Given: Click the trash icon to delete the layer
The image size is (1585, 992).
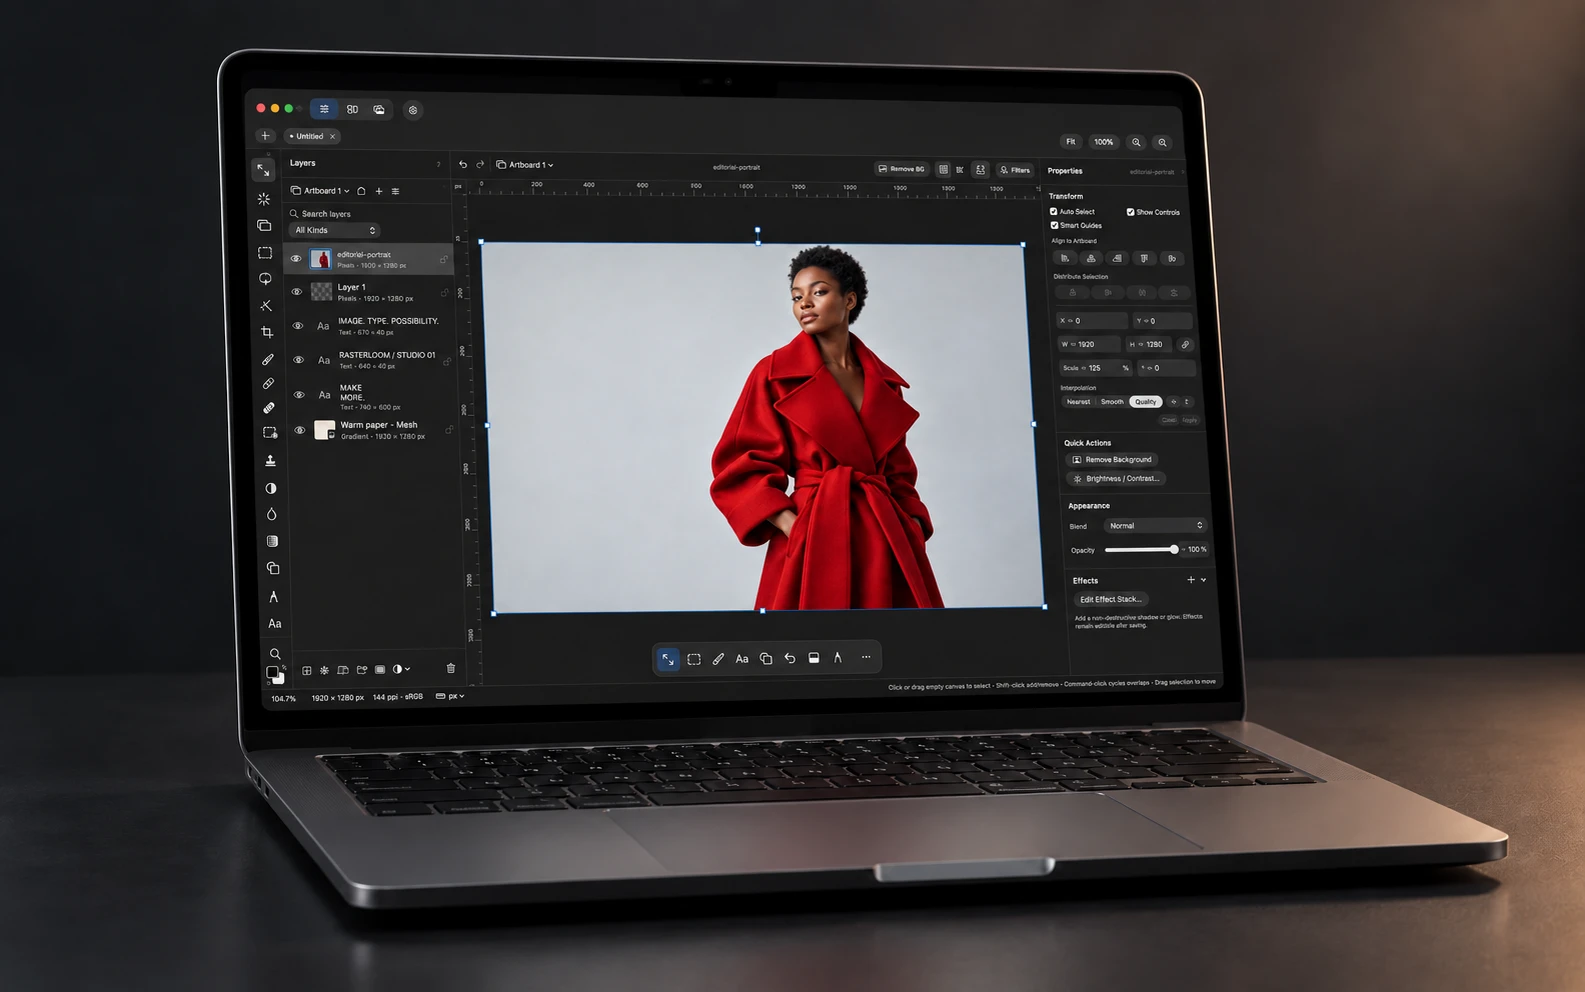Looking at the screenshot, I should click(x=451, y=668).
